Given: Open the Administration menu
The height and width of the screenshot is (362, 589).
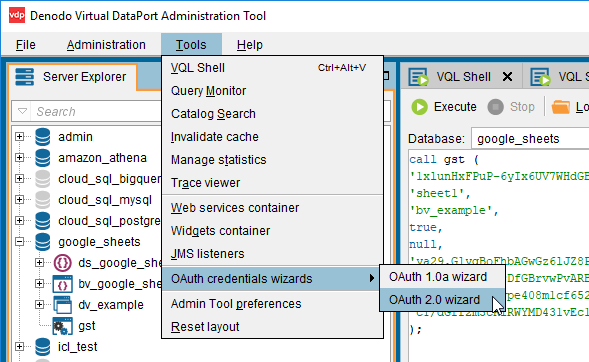Looking at the screenshot, I should tap(106, 45).
